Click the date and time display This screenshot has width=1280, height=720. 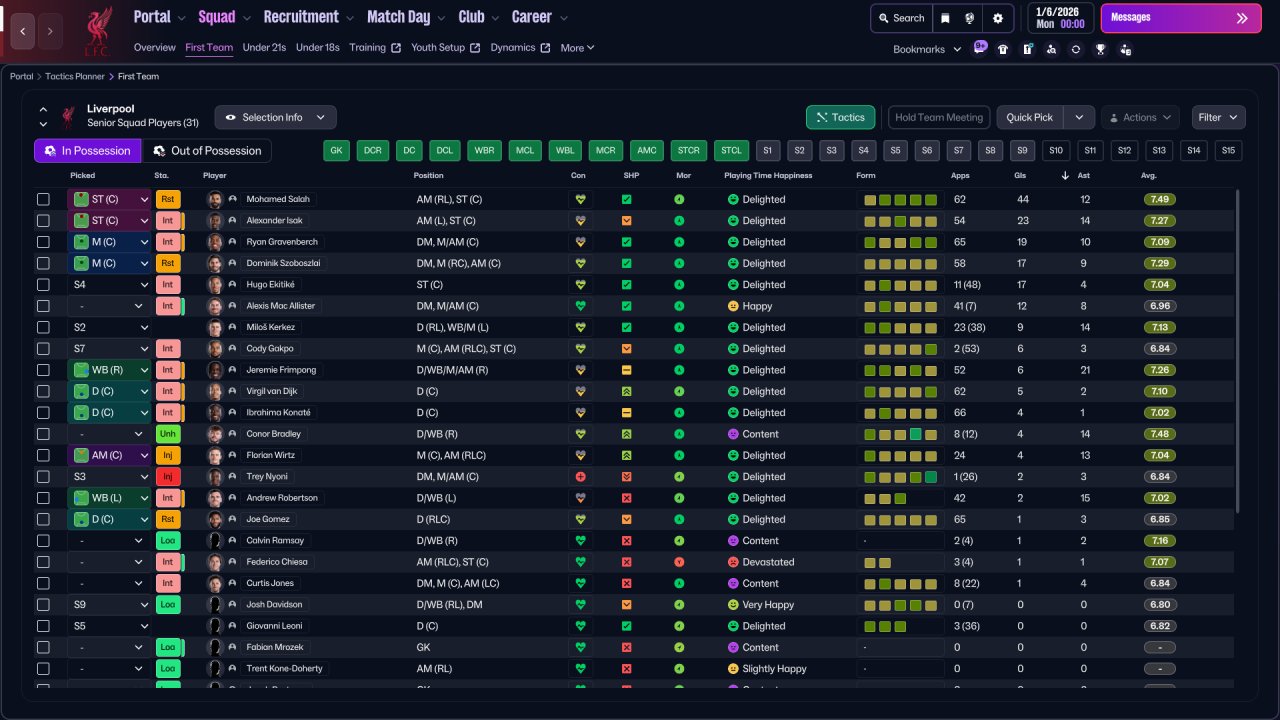pos(1060,18)
